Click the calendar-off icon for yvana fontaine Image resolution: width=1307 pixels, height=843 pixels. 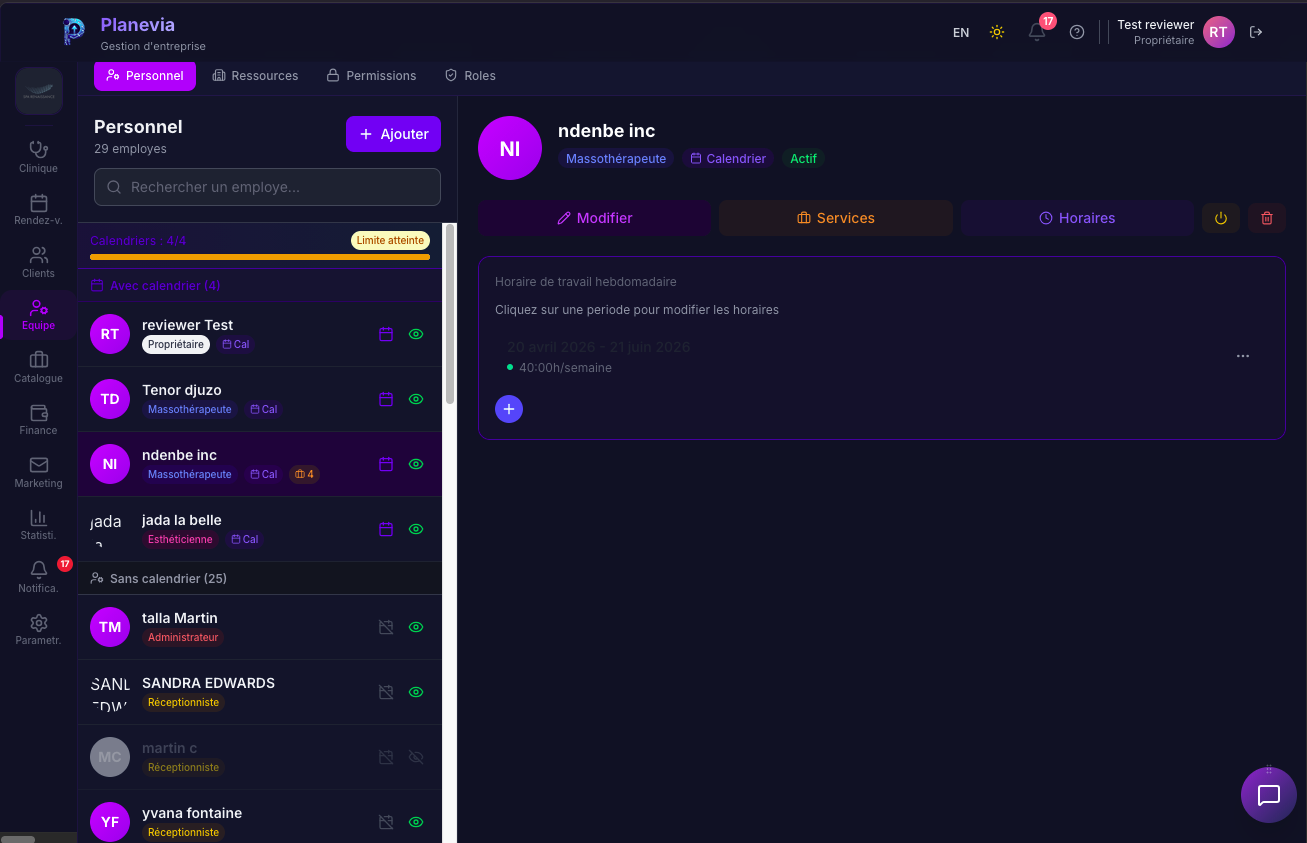pyautogui.click(x=386, y=822)
